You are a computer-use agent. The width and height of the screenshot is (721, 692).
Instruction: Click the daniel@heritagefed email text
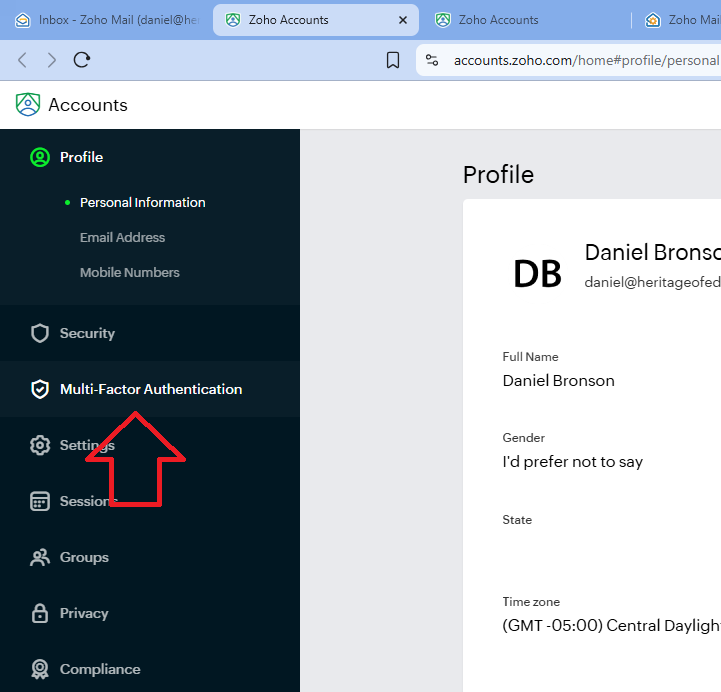click(652, 282)
